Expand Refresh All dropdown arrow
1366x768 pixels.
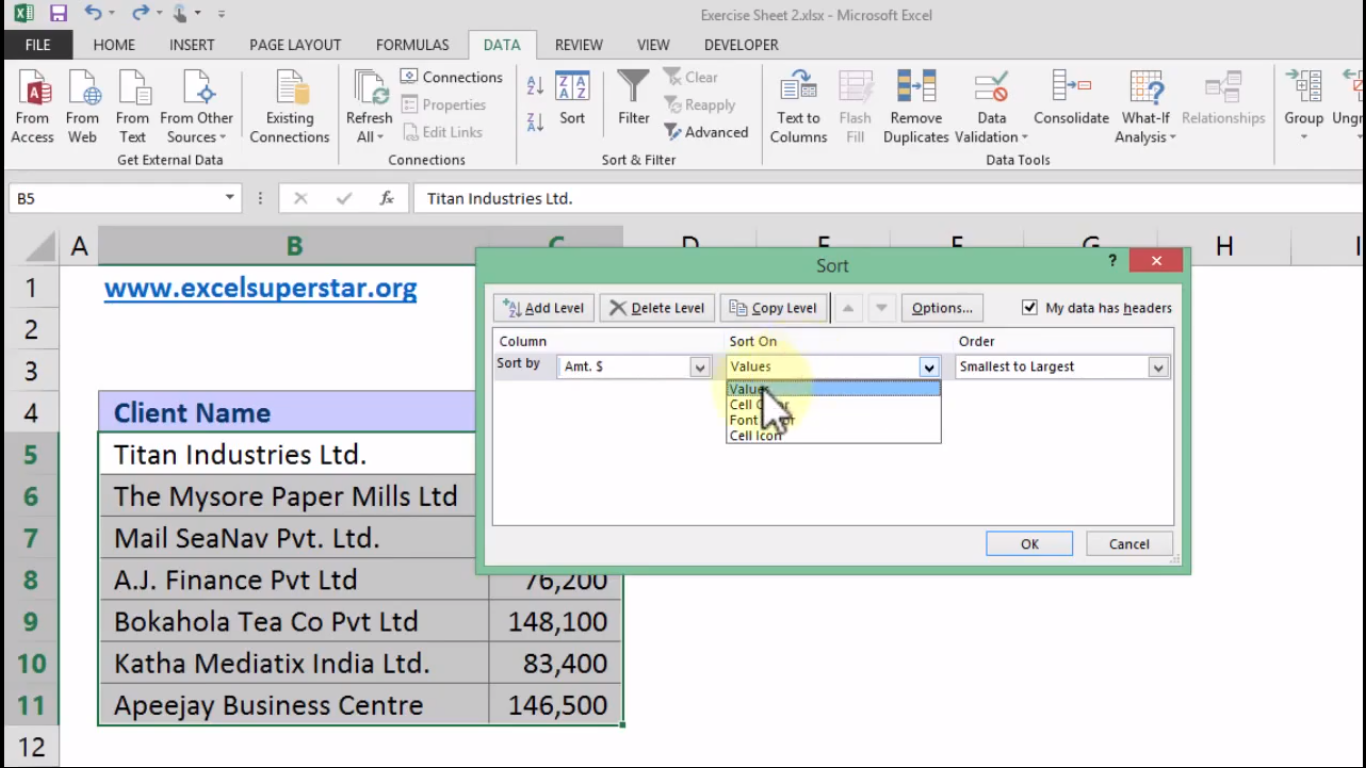(381, 137)
